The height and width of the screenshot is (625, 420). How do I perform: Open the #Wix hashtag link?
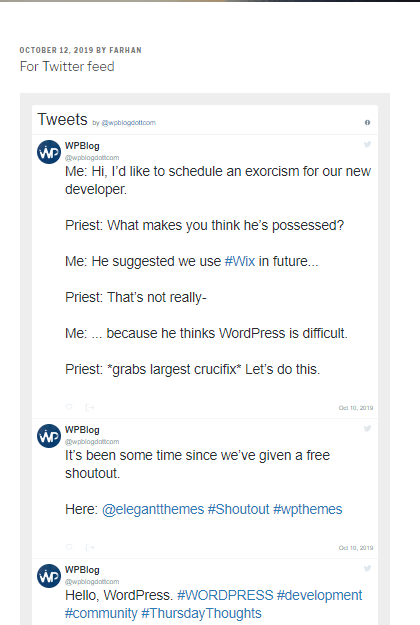[240, 261]
